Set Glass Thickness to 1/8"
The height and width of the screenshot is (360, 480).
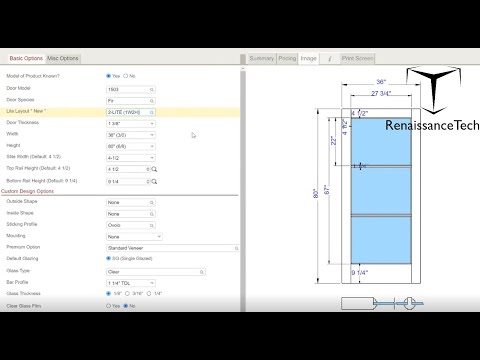coord(108,294)
